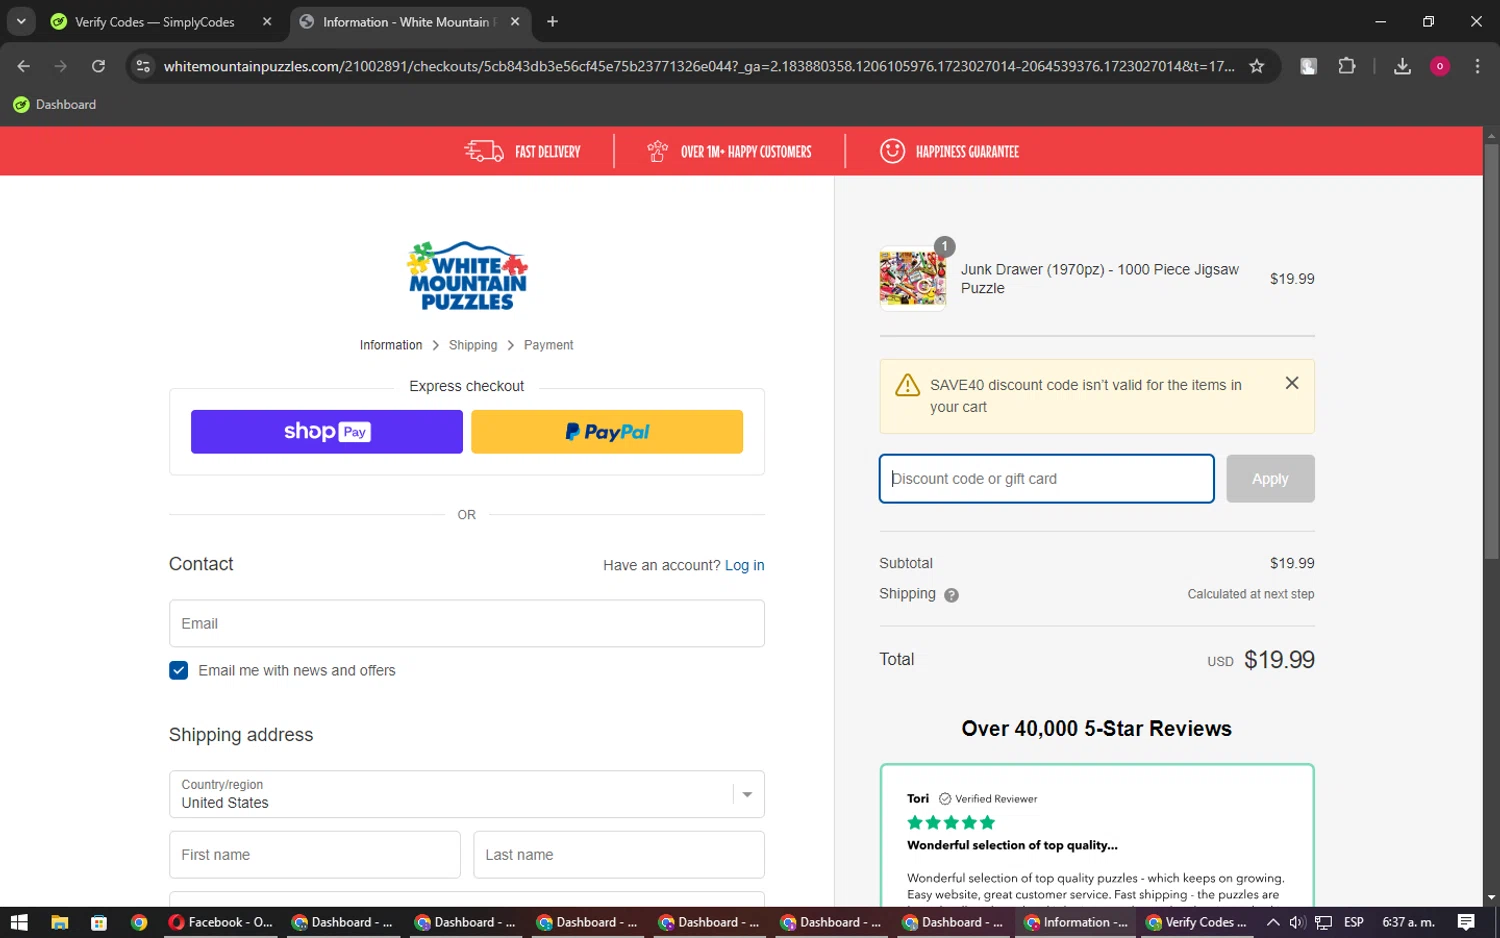Click Information breadcrumb
This screenshot has height=938, width=1500.
pyautogui.click(x=391, y=345)
